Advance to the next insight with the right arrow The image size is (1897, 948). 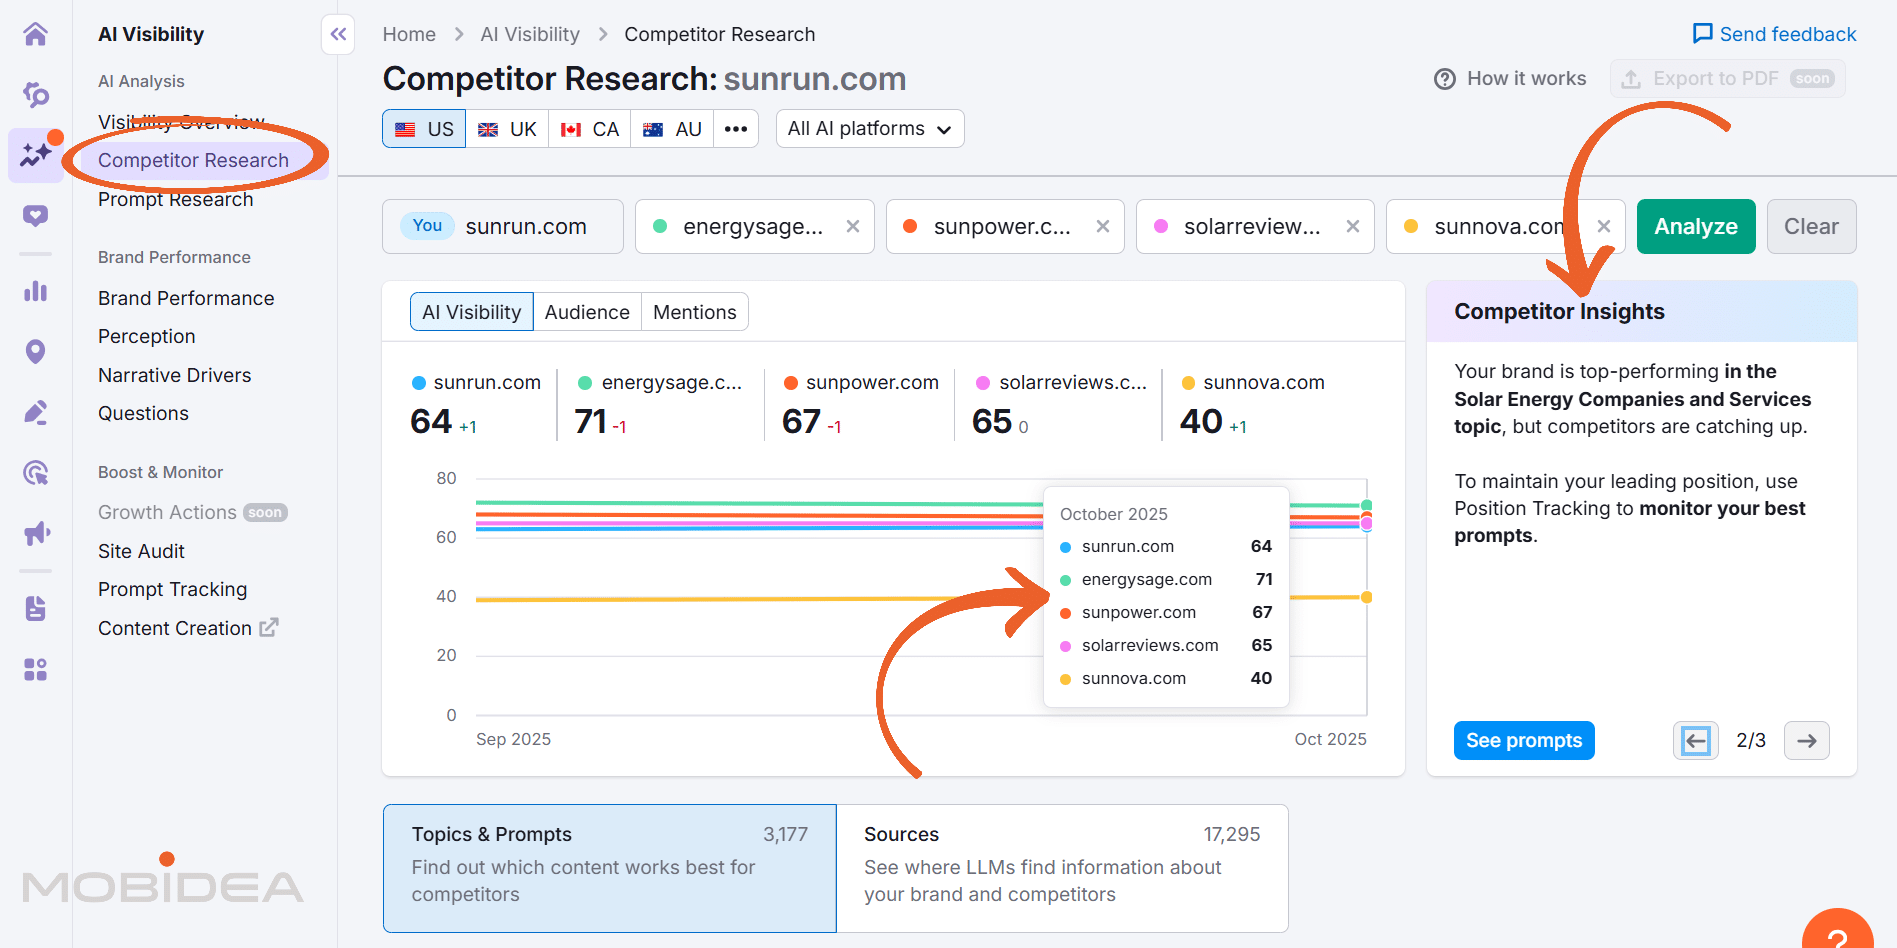tap(1806, 740)
